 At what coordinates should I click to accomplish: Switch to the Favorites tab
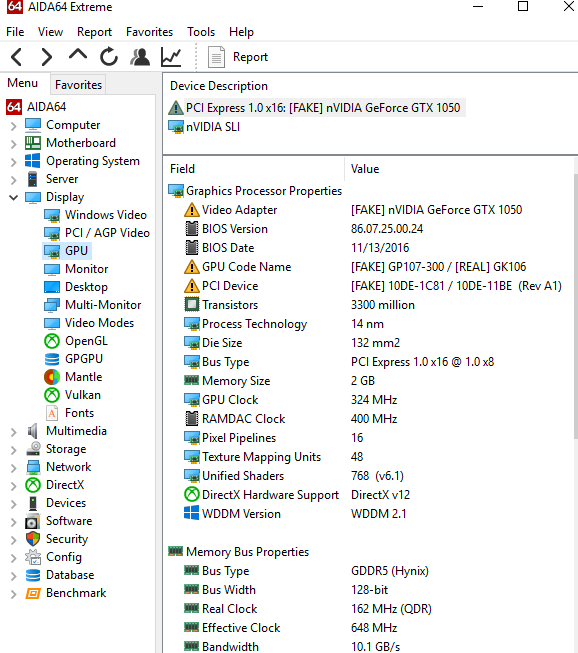point(78,85)
